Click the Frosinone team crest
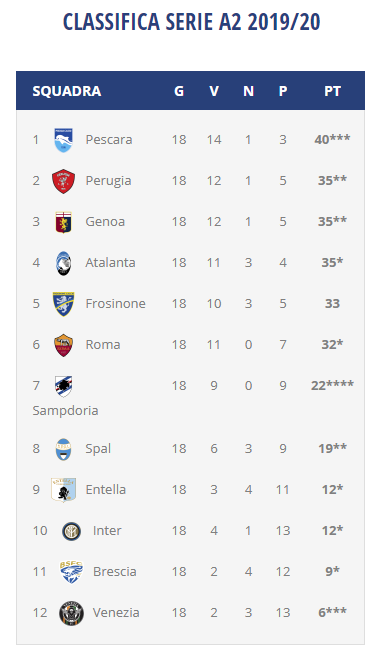Screen dimensions: 379x652 (x=64, y=304)
